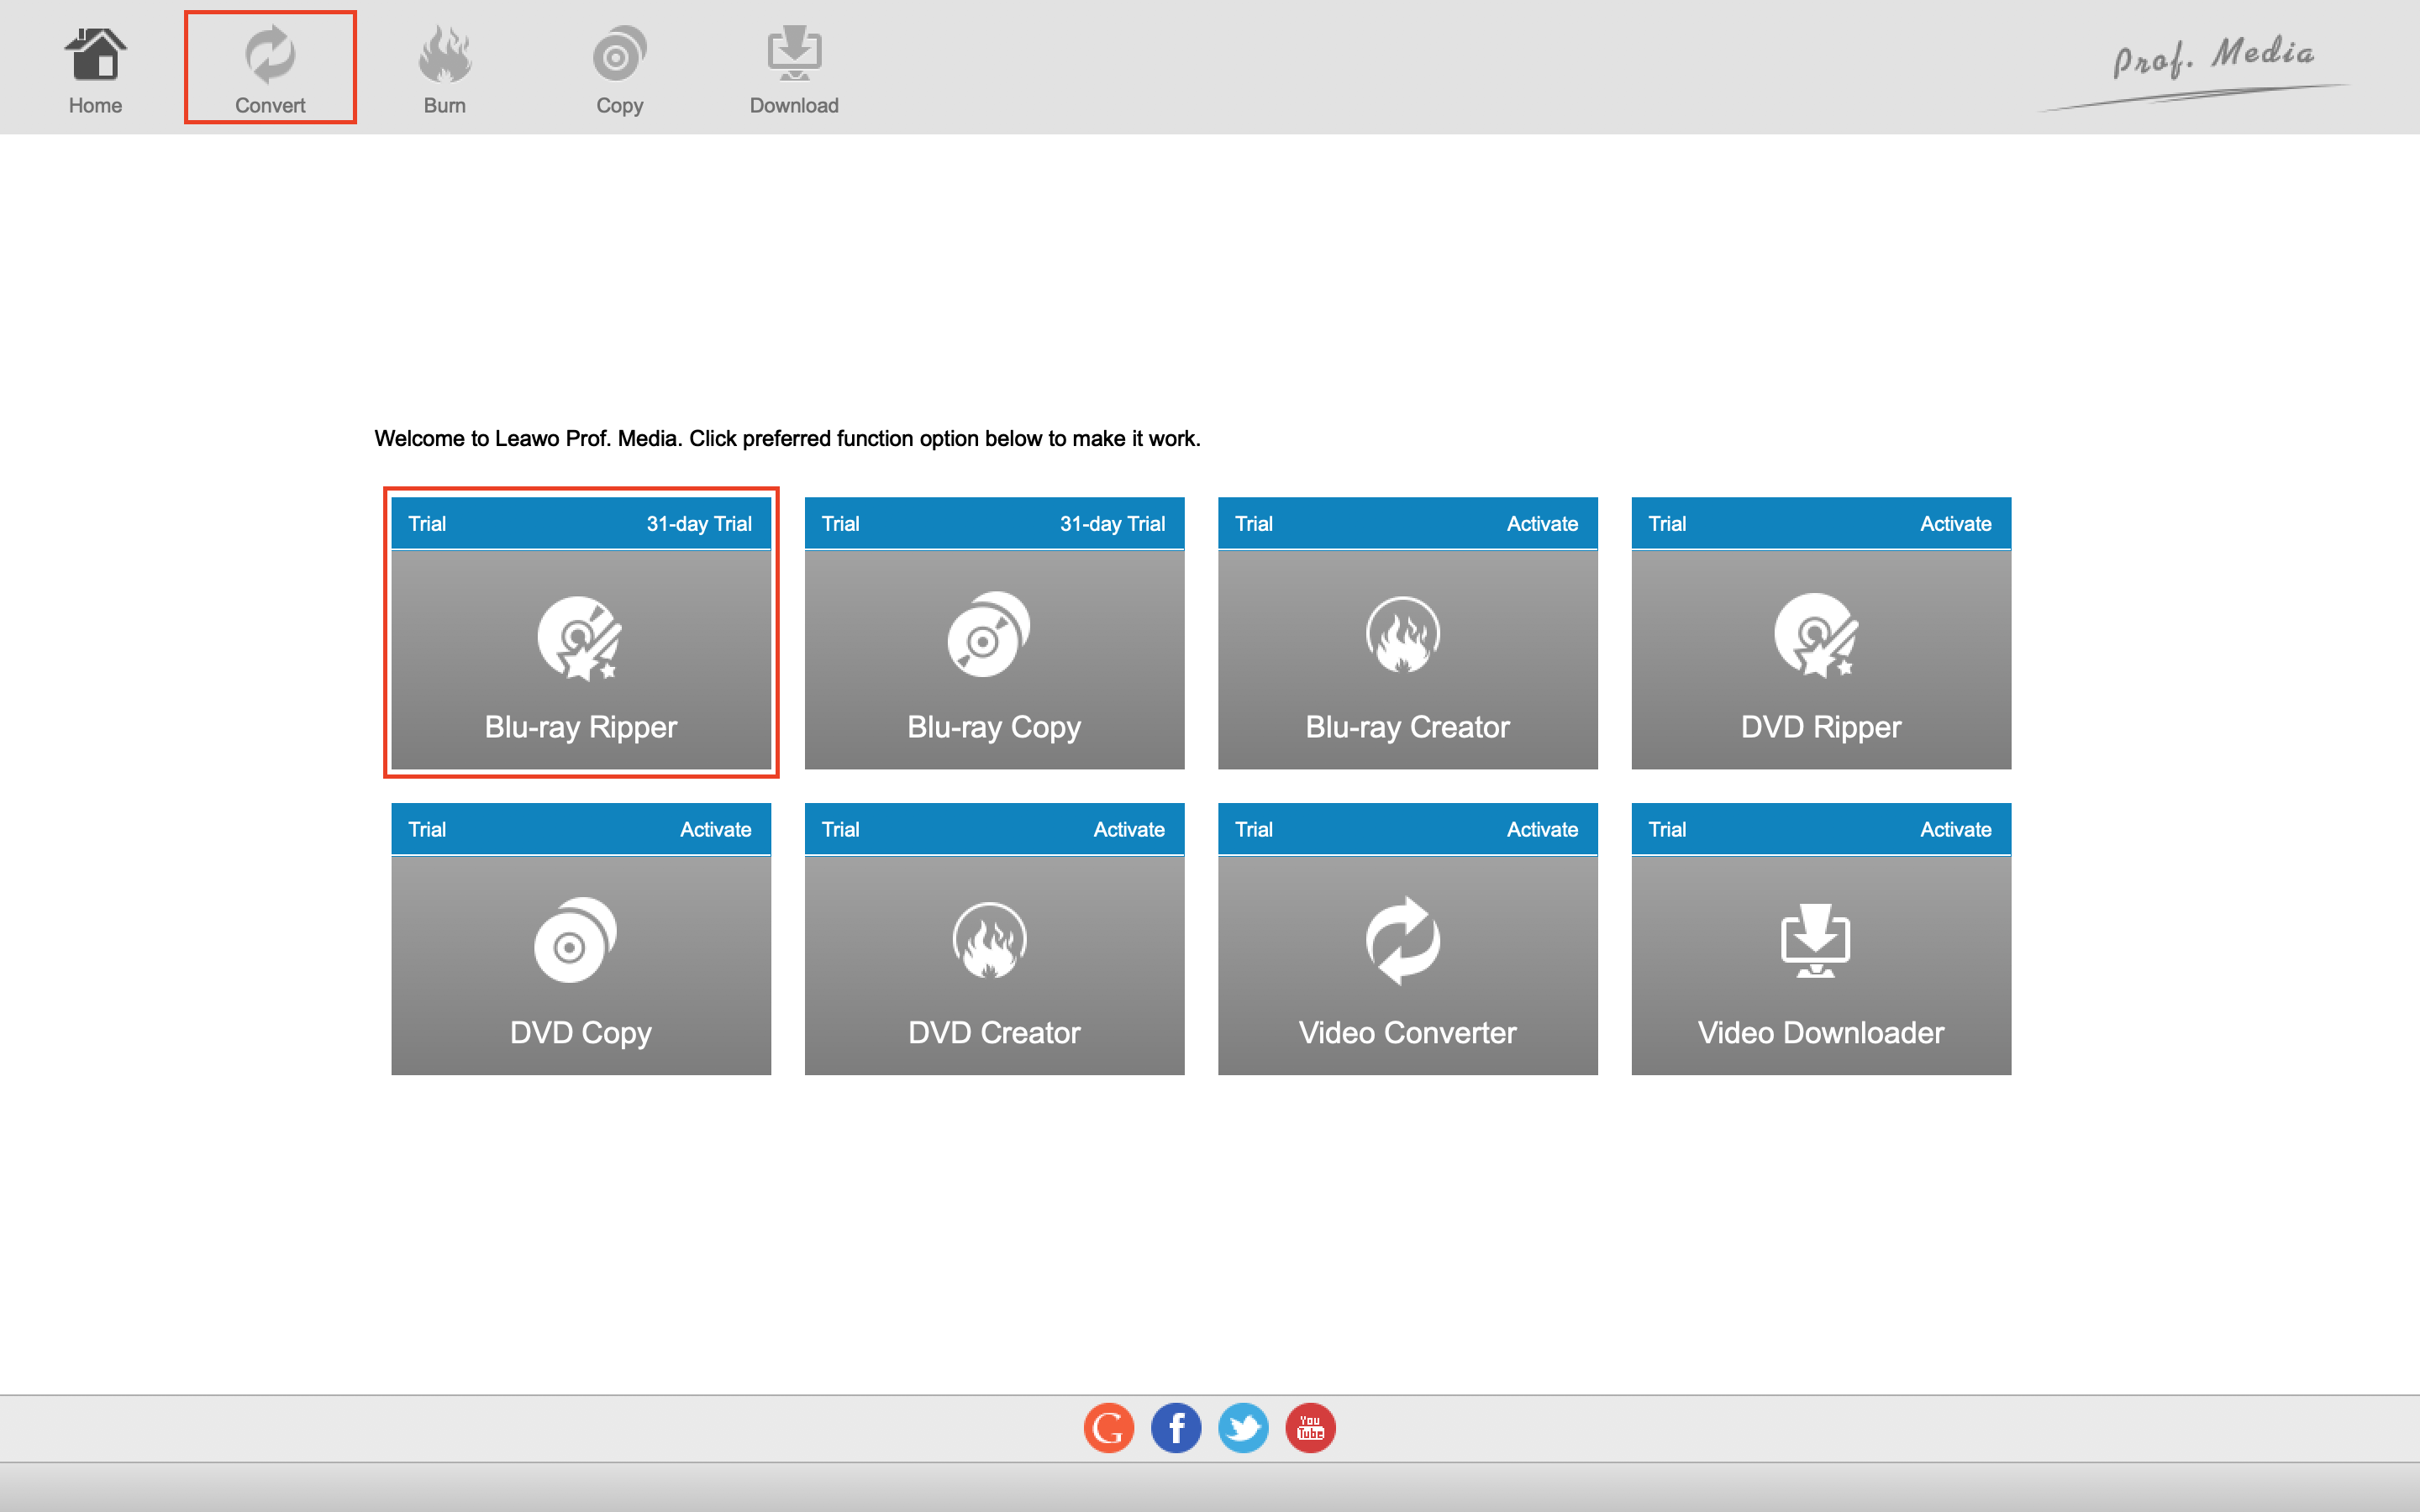The image size is (2420, 1512).
Task: Click Activate on the Video Downloader tile
Action: (1955, 830)
